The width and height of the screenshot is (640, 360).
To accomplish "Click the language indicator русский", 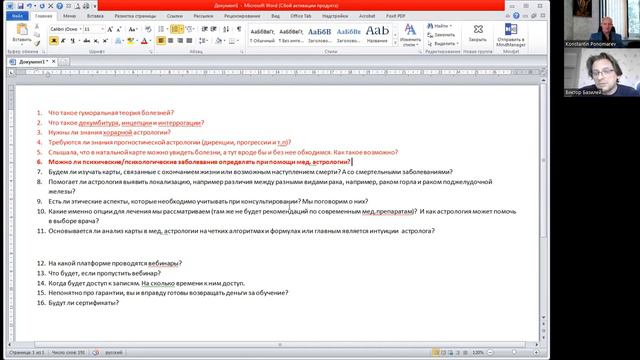I will 114,352.
